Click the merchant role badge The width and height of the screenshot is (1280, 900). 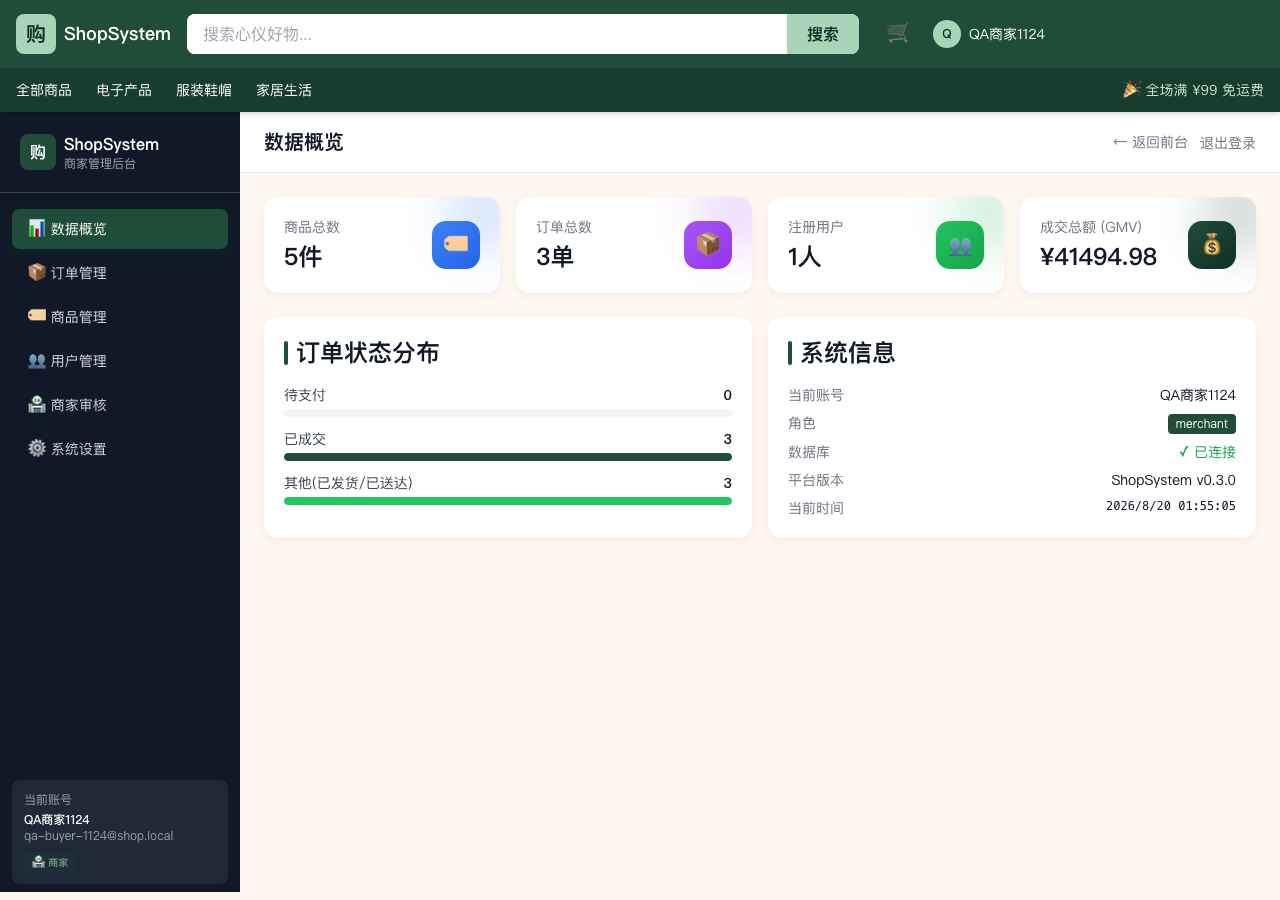1202,424
